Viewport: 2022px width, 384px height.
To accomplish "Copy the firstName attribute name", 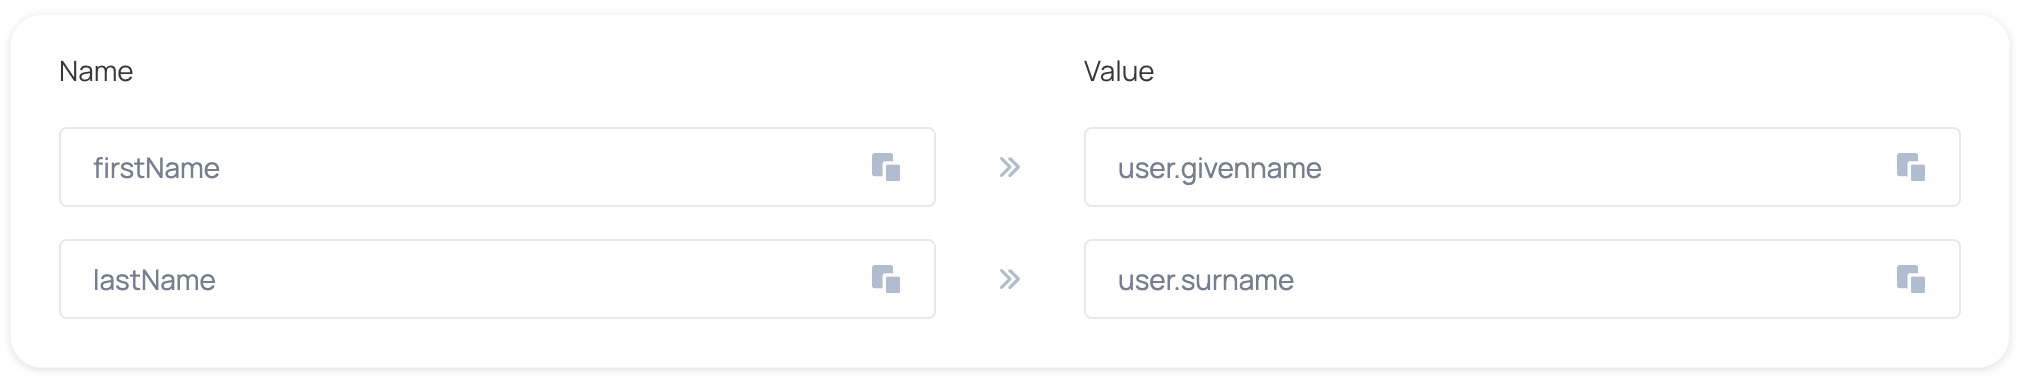I will click(886, 167).
